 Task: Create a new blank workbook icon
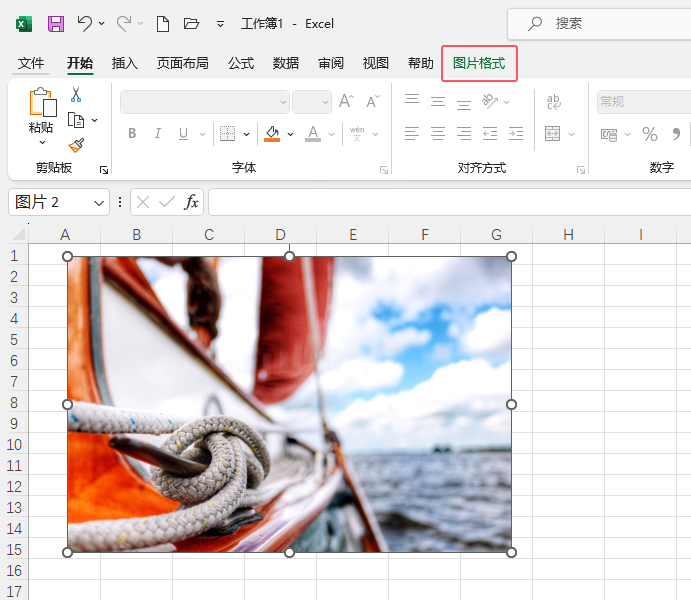pos(163,23)
